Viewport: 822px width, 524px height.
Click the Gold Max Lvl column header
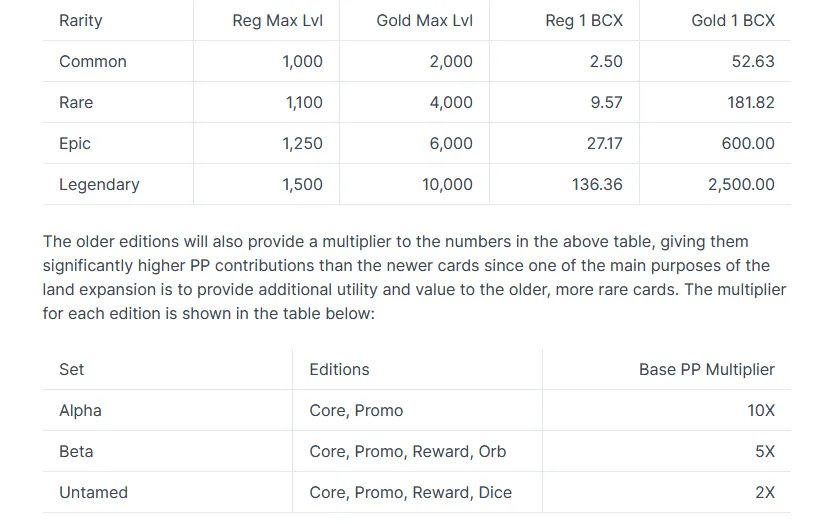[x=424, y=20]
